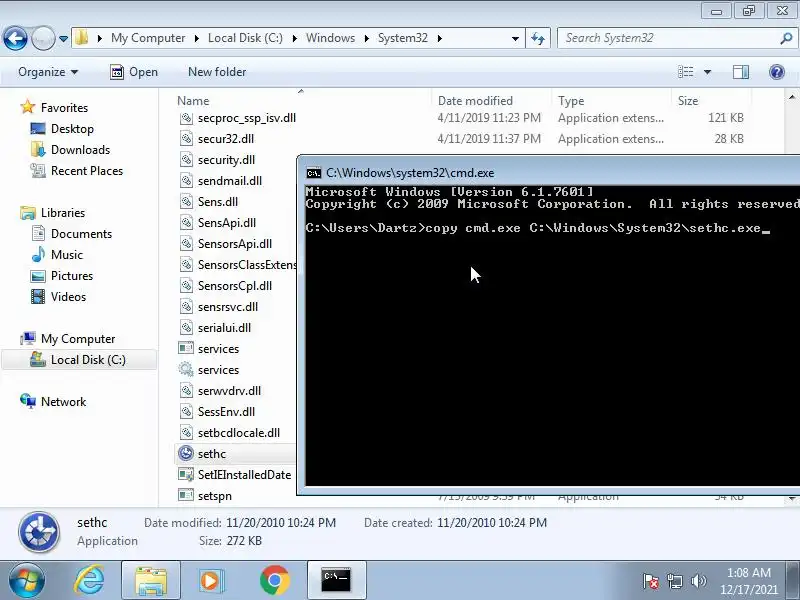Select serialui.dll file icon
The width and height of the screenshot is (800, 600).
pos(186,328)
